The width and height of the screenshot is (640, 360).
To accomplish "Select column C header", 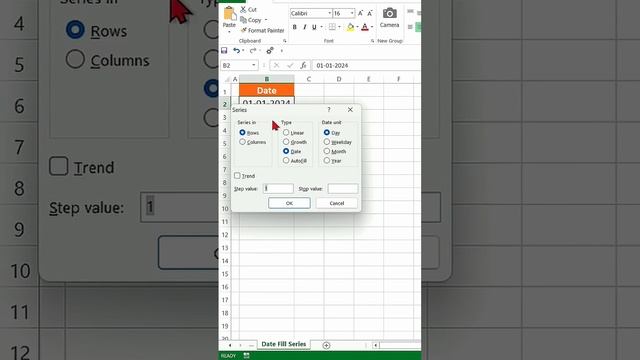I will (309, 79).
